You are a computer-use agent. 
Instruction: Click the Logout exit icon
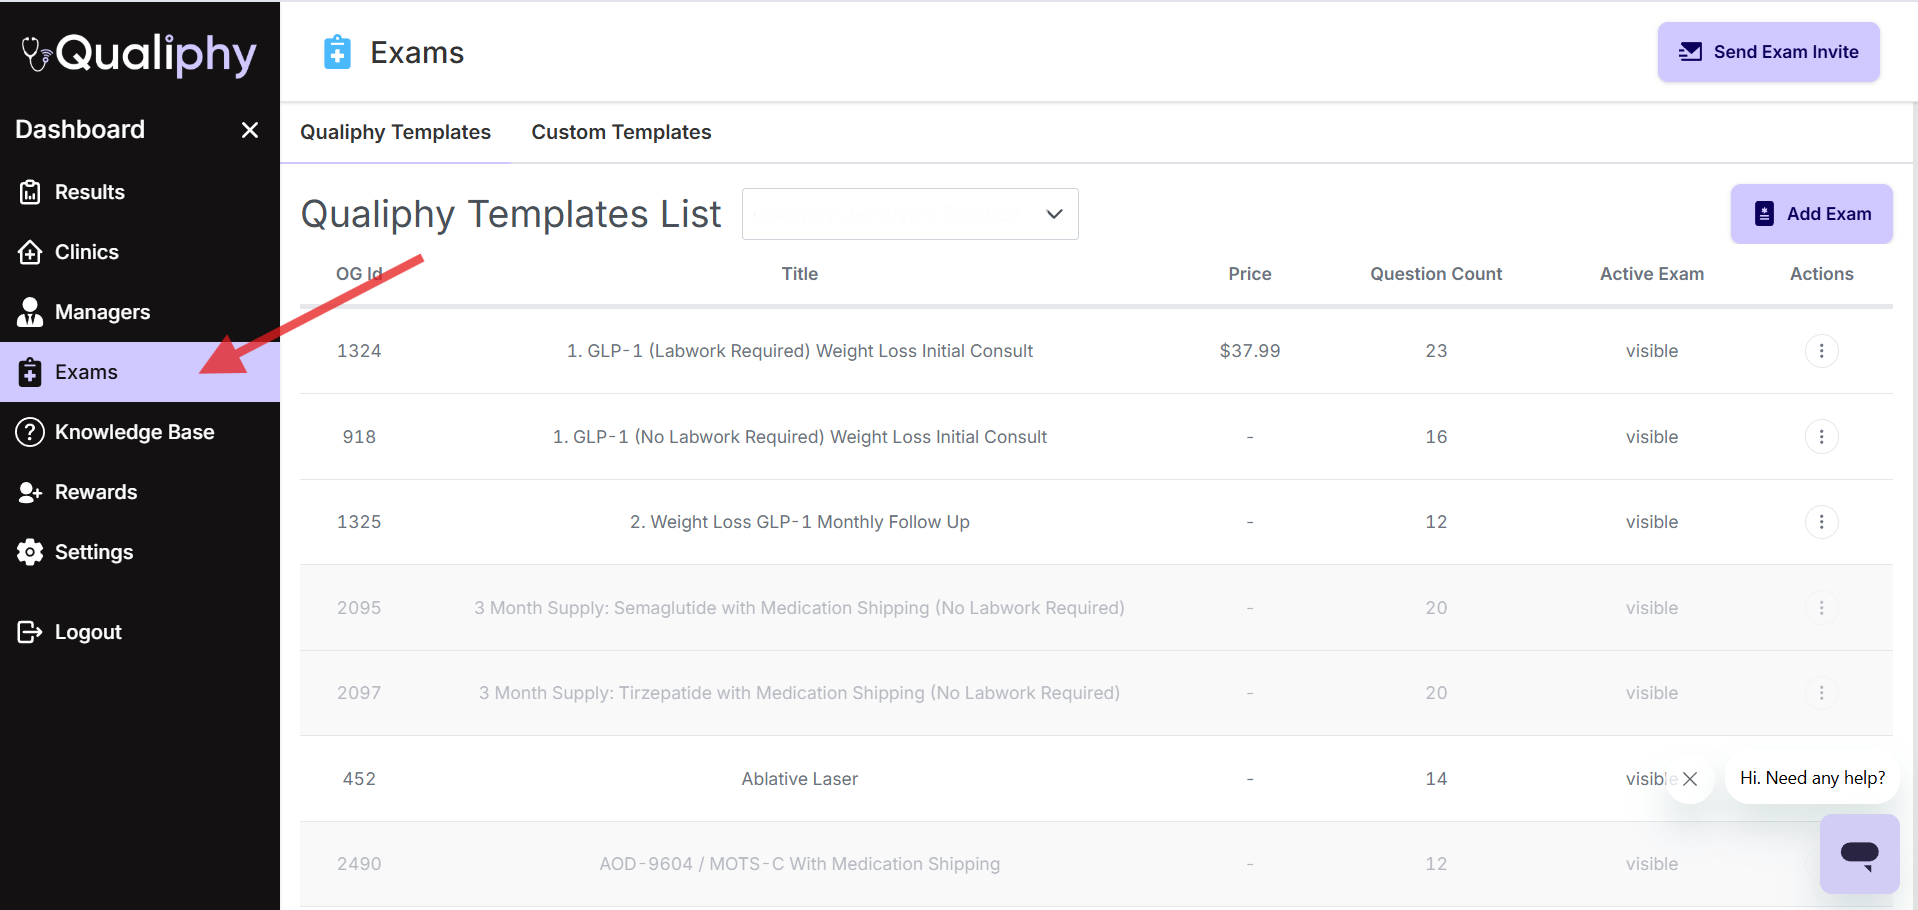click(x=30, y=632)
